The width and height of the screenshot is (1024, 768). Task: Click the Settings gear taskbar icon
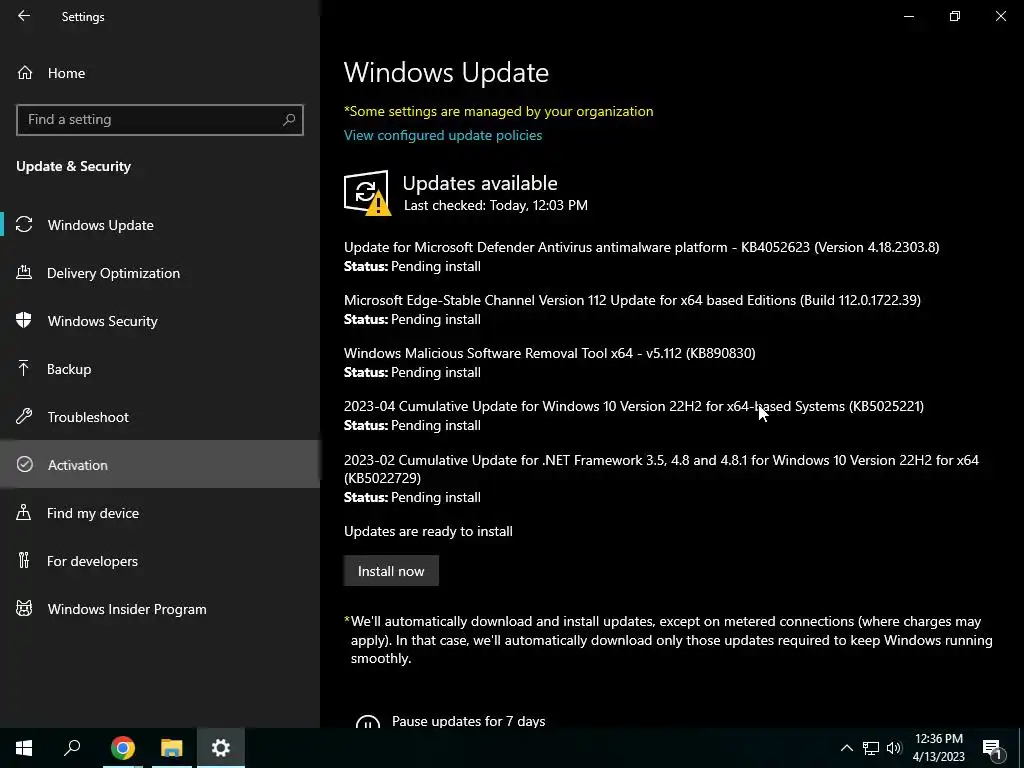click(221, 748)
